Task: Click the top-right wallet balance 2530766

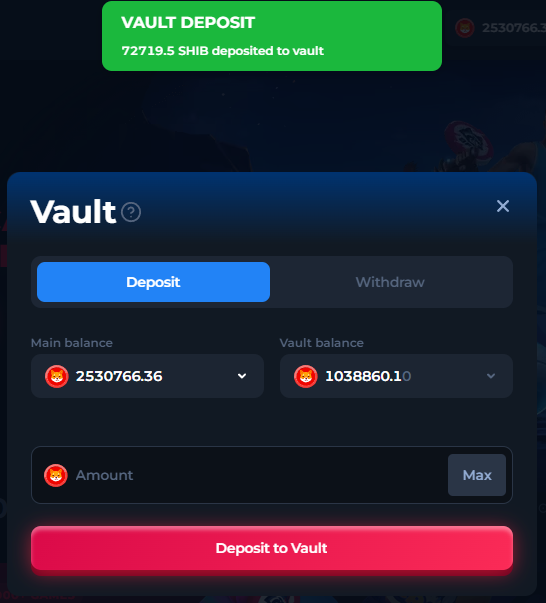Action: (x=514, y=28)
